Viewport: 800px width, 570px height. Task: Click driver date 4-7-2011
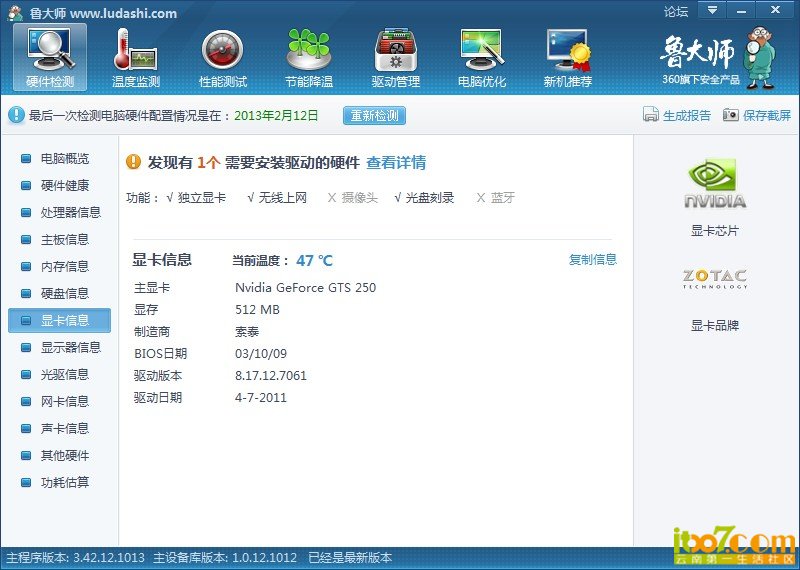(261, 398)
